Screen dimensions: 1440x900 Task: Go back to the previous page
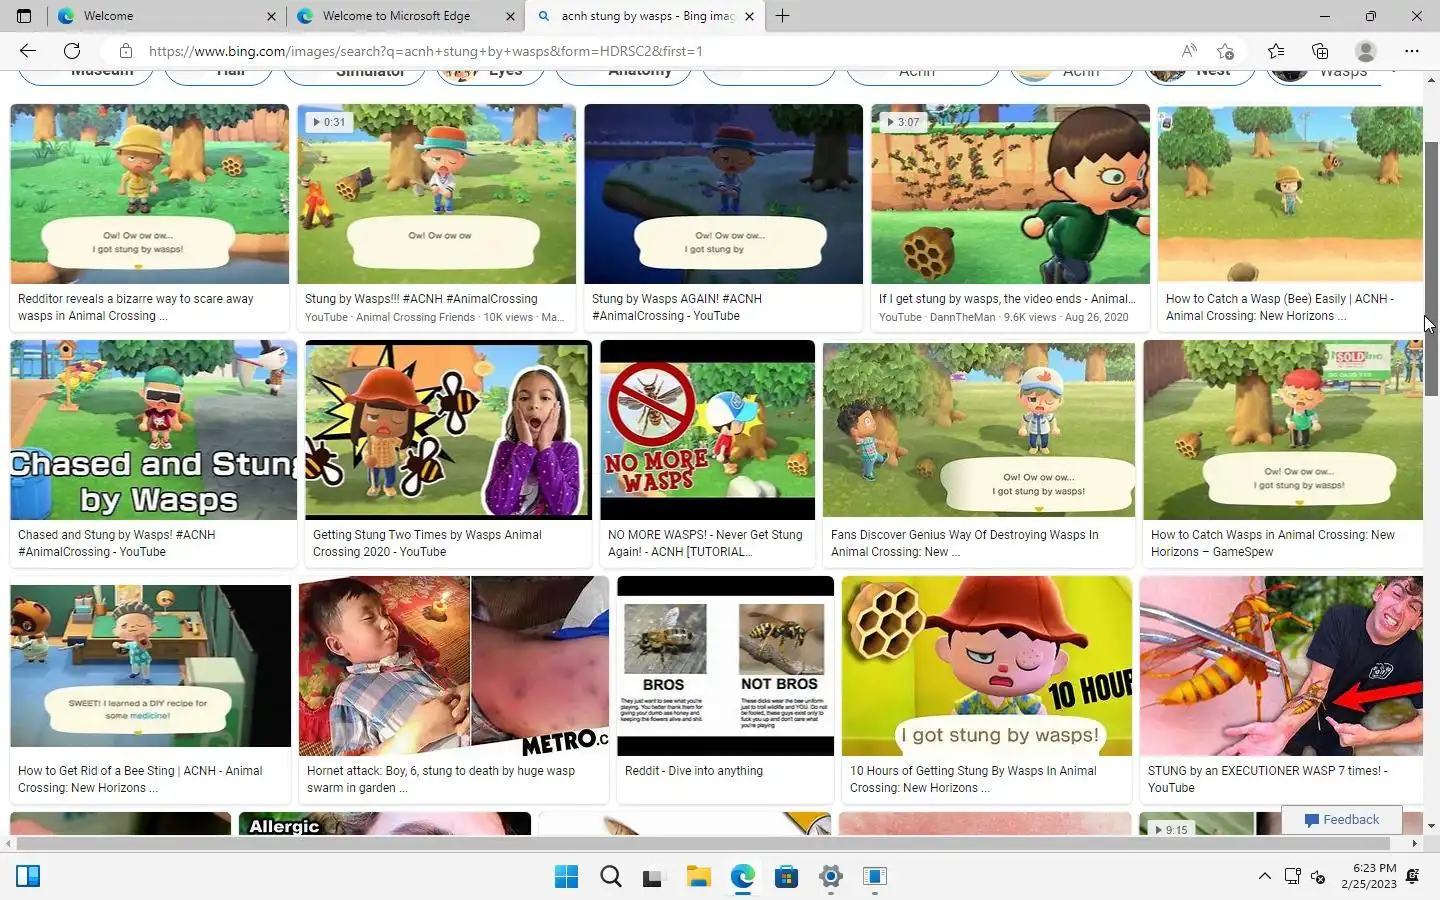tap(28, 51)
